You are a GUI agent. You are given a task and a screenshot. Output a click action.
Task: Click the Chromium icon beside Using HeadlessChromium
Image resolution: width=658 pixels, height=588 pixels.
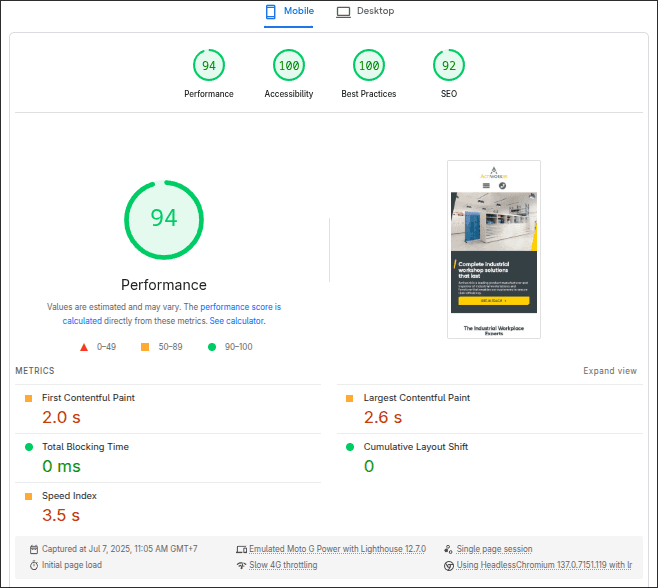tap(449, 566)
